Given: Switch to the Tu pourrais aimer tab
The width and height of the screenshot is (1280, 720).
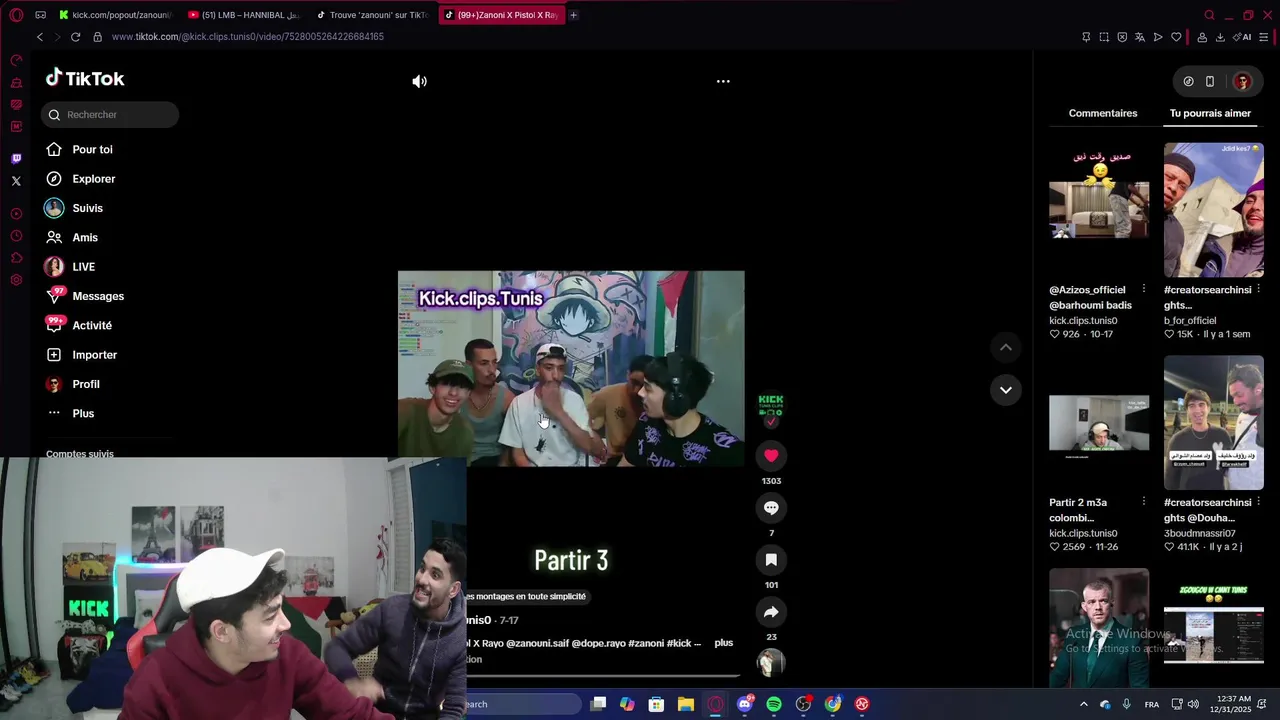Looking at the screenshot, I should pos(1210,113).
